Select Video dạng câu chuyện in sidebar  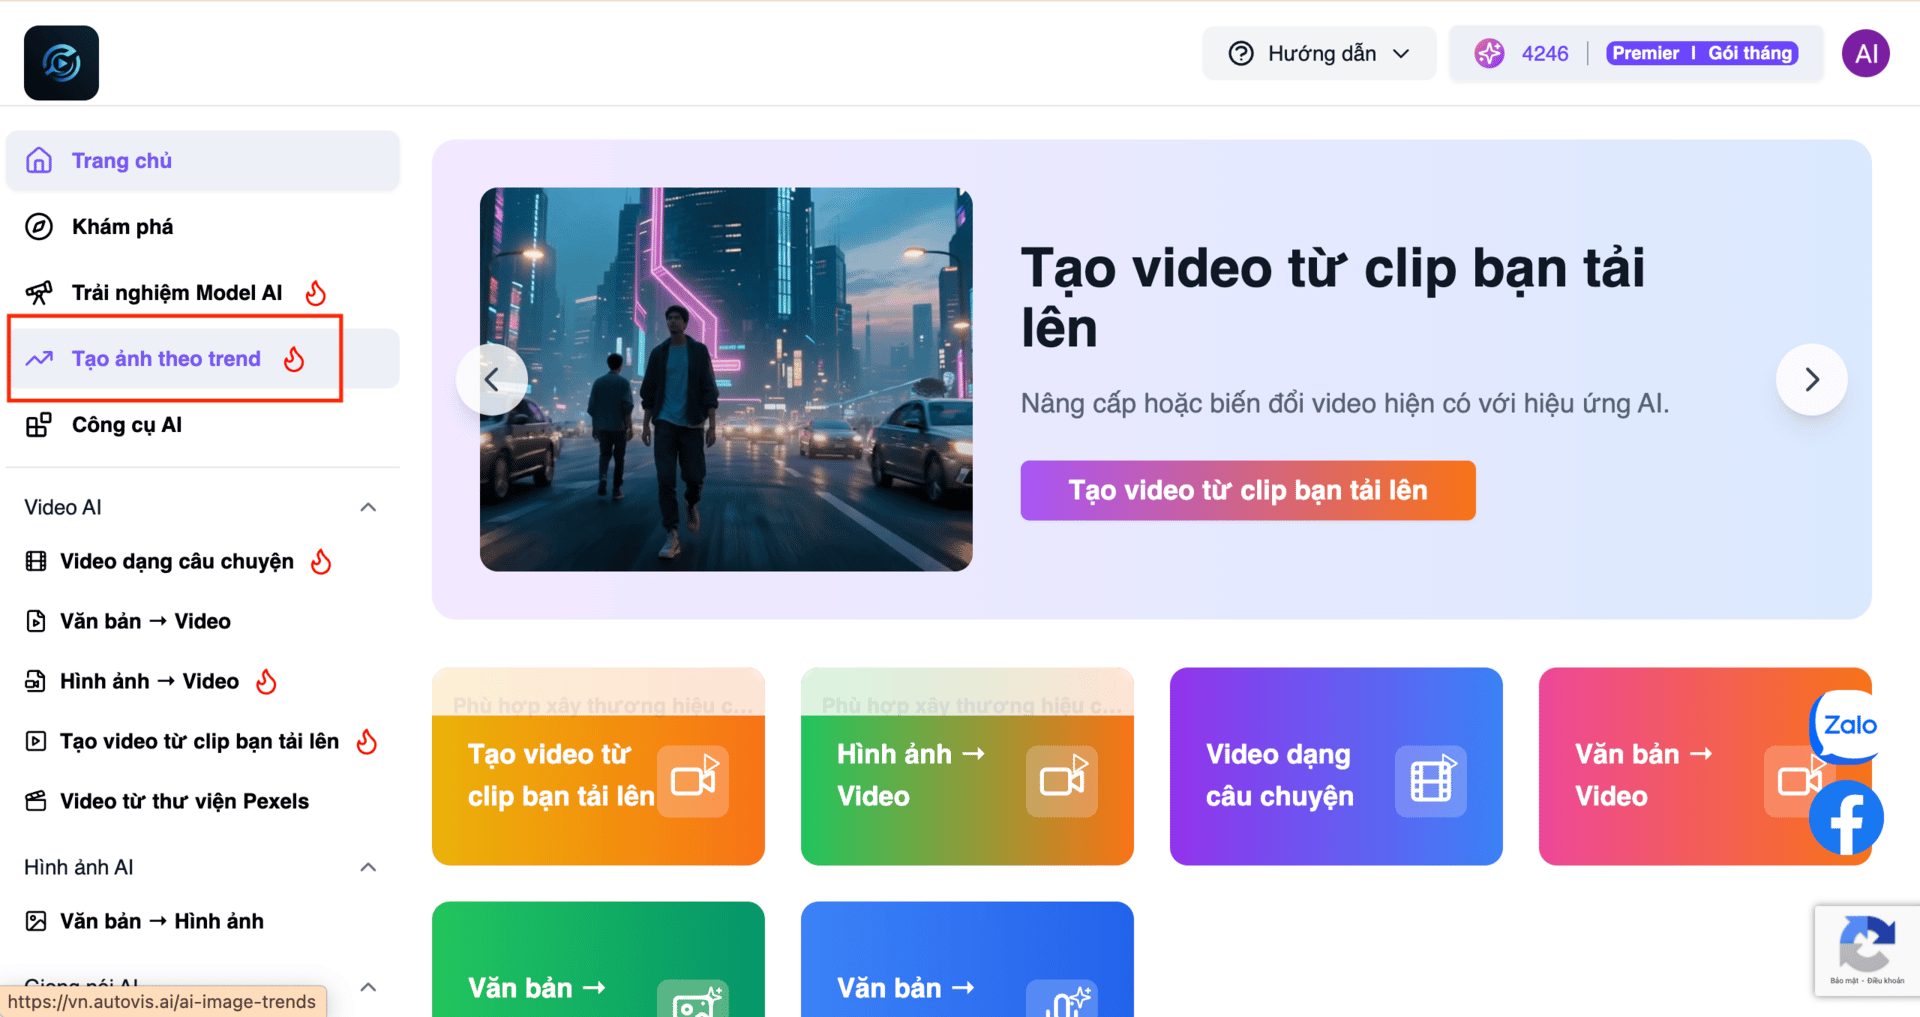(178, 561)
